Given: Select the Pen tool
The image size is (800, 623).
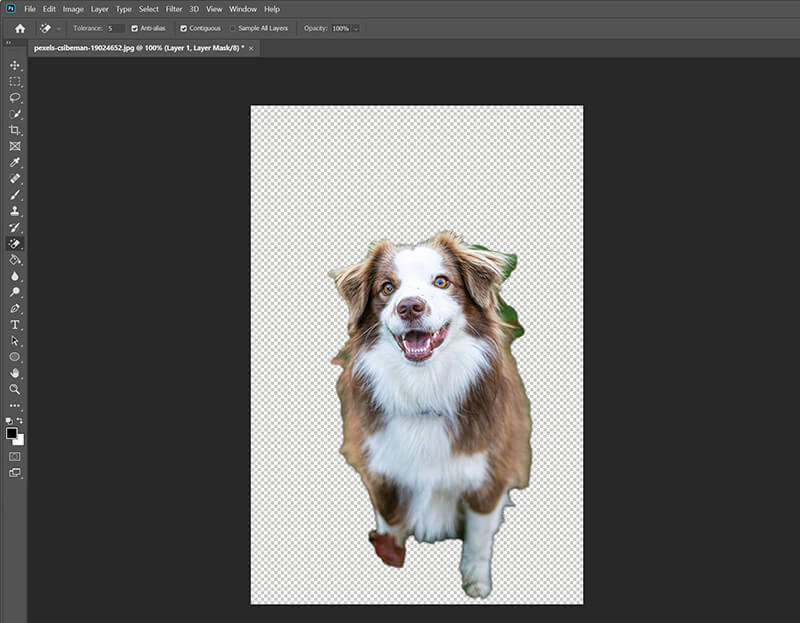Looking at the screenshot, I should tap(14, 305).
